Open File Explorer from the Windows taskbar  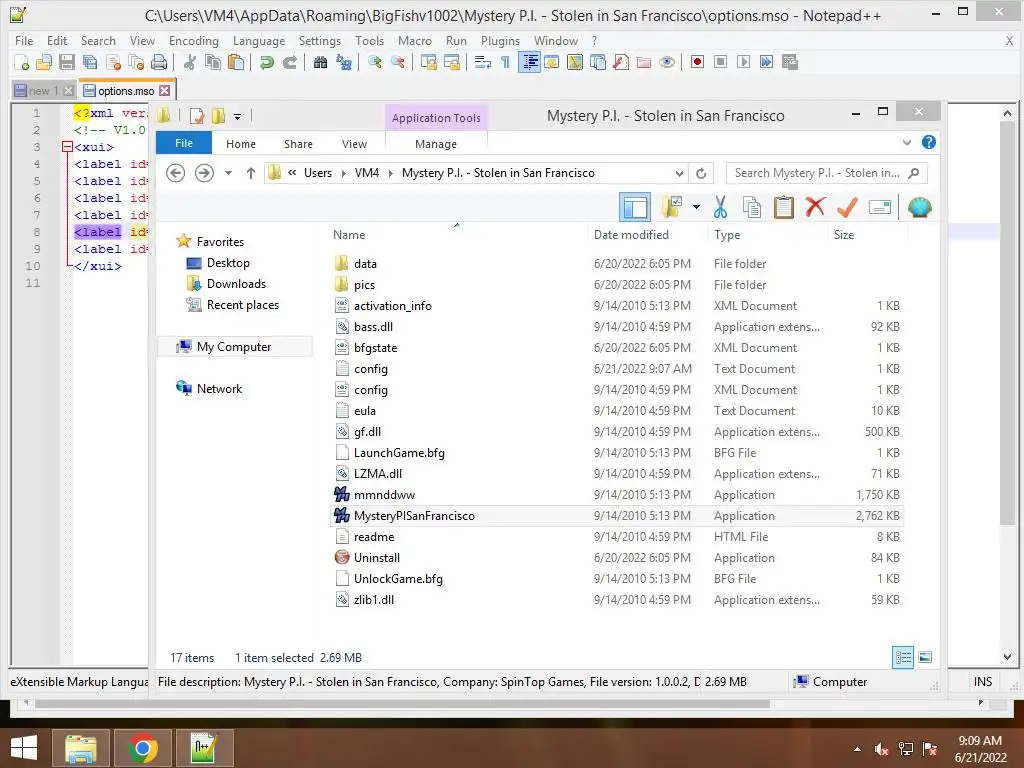[x=80, y=748]
